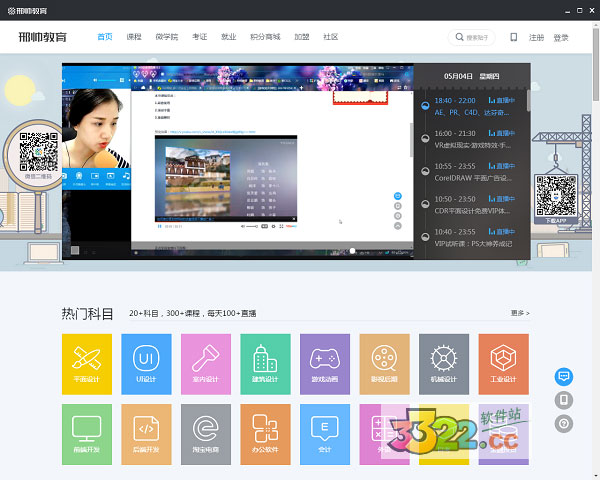Open the 'CorelDRAW 平面广告设...' course title
The image size is (600, 480).
pyautogui.click(x=473, y=178)
